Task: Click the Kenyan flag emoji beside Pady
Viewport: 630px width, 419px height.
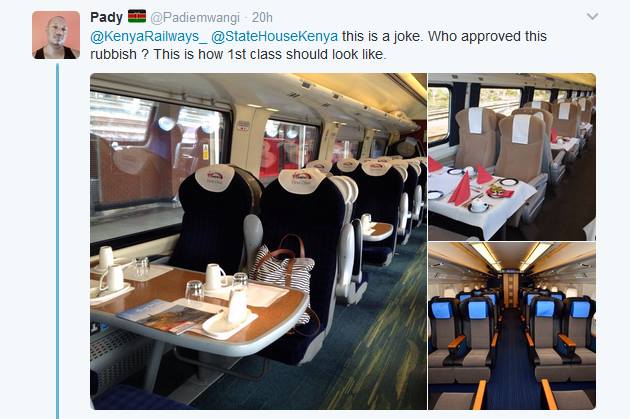Action: [x=137, y=17]
